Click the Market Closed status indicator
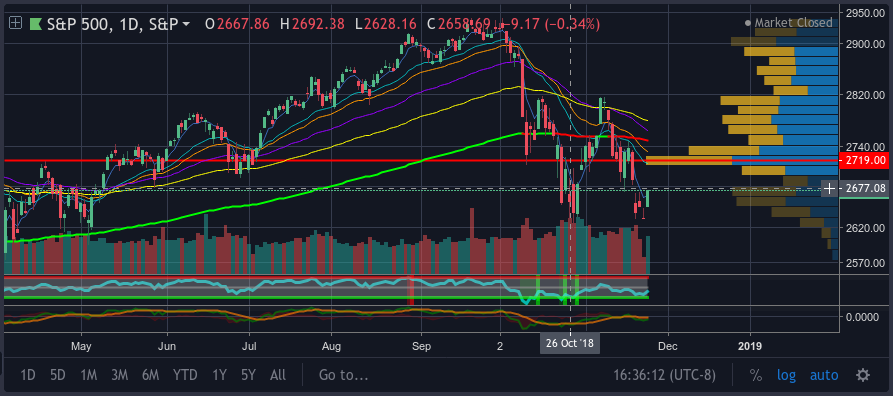Image resolution: width=893 pixels, height=396 pixels. coord(788,23)
